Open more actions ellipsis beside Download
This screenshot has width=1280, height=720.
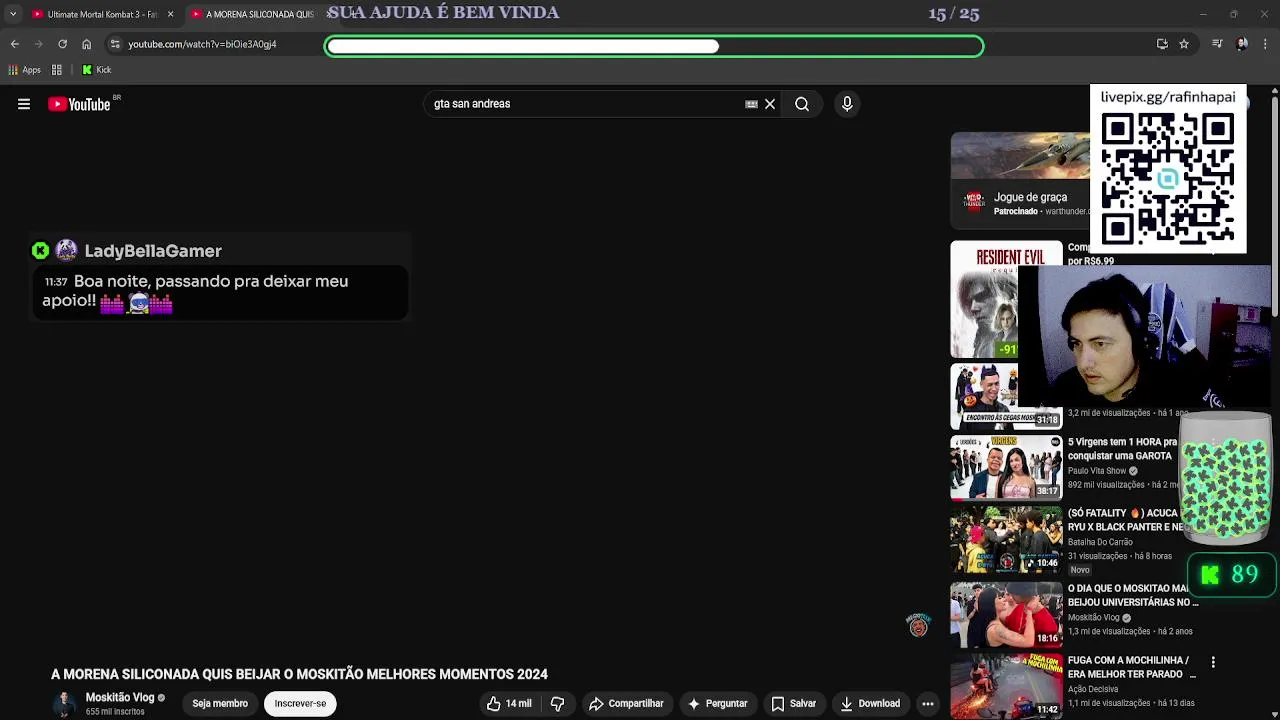click(x=928, y=704)
